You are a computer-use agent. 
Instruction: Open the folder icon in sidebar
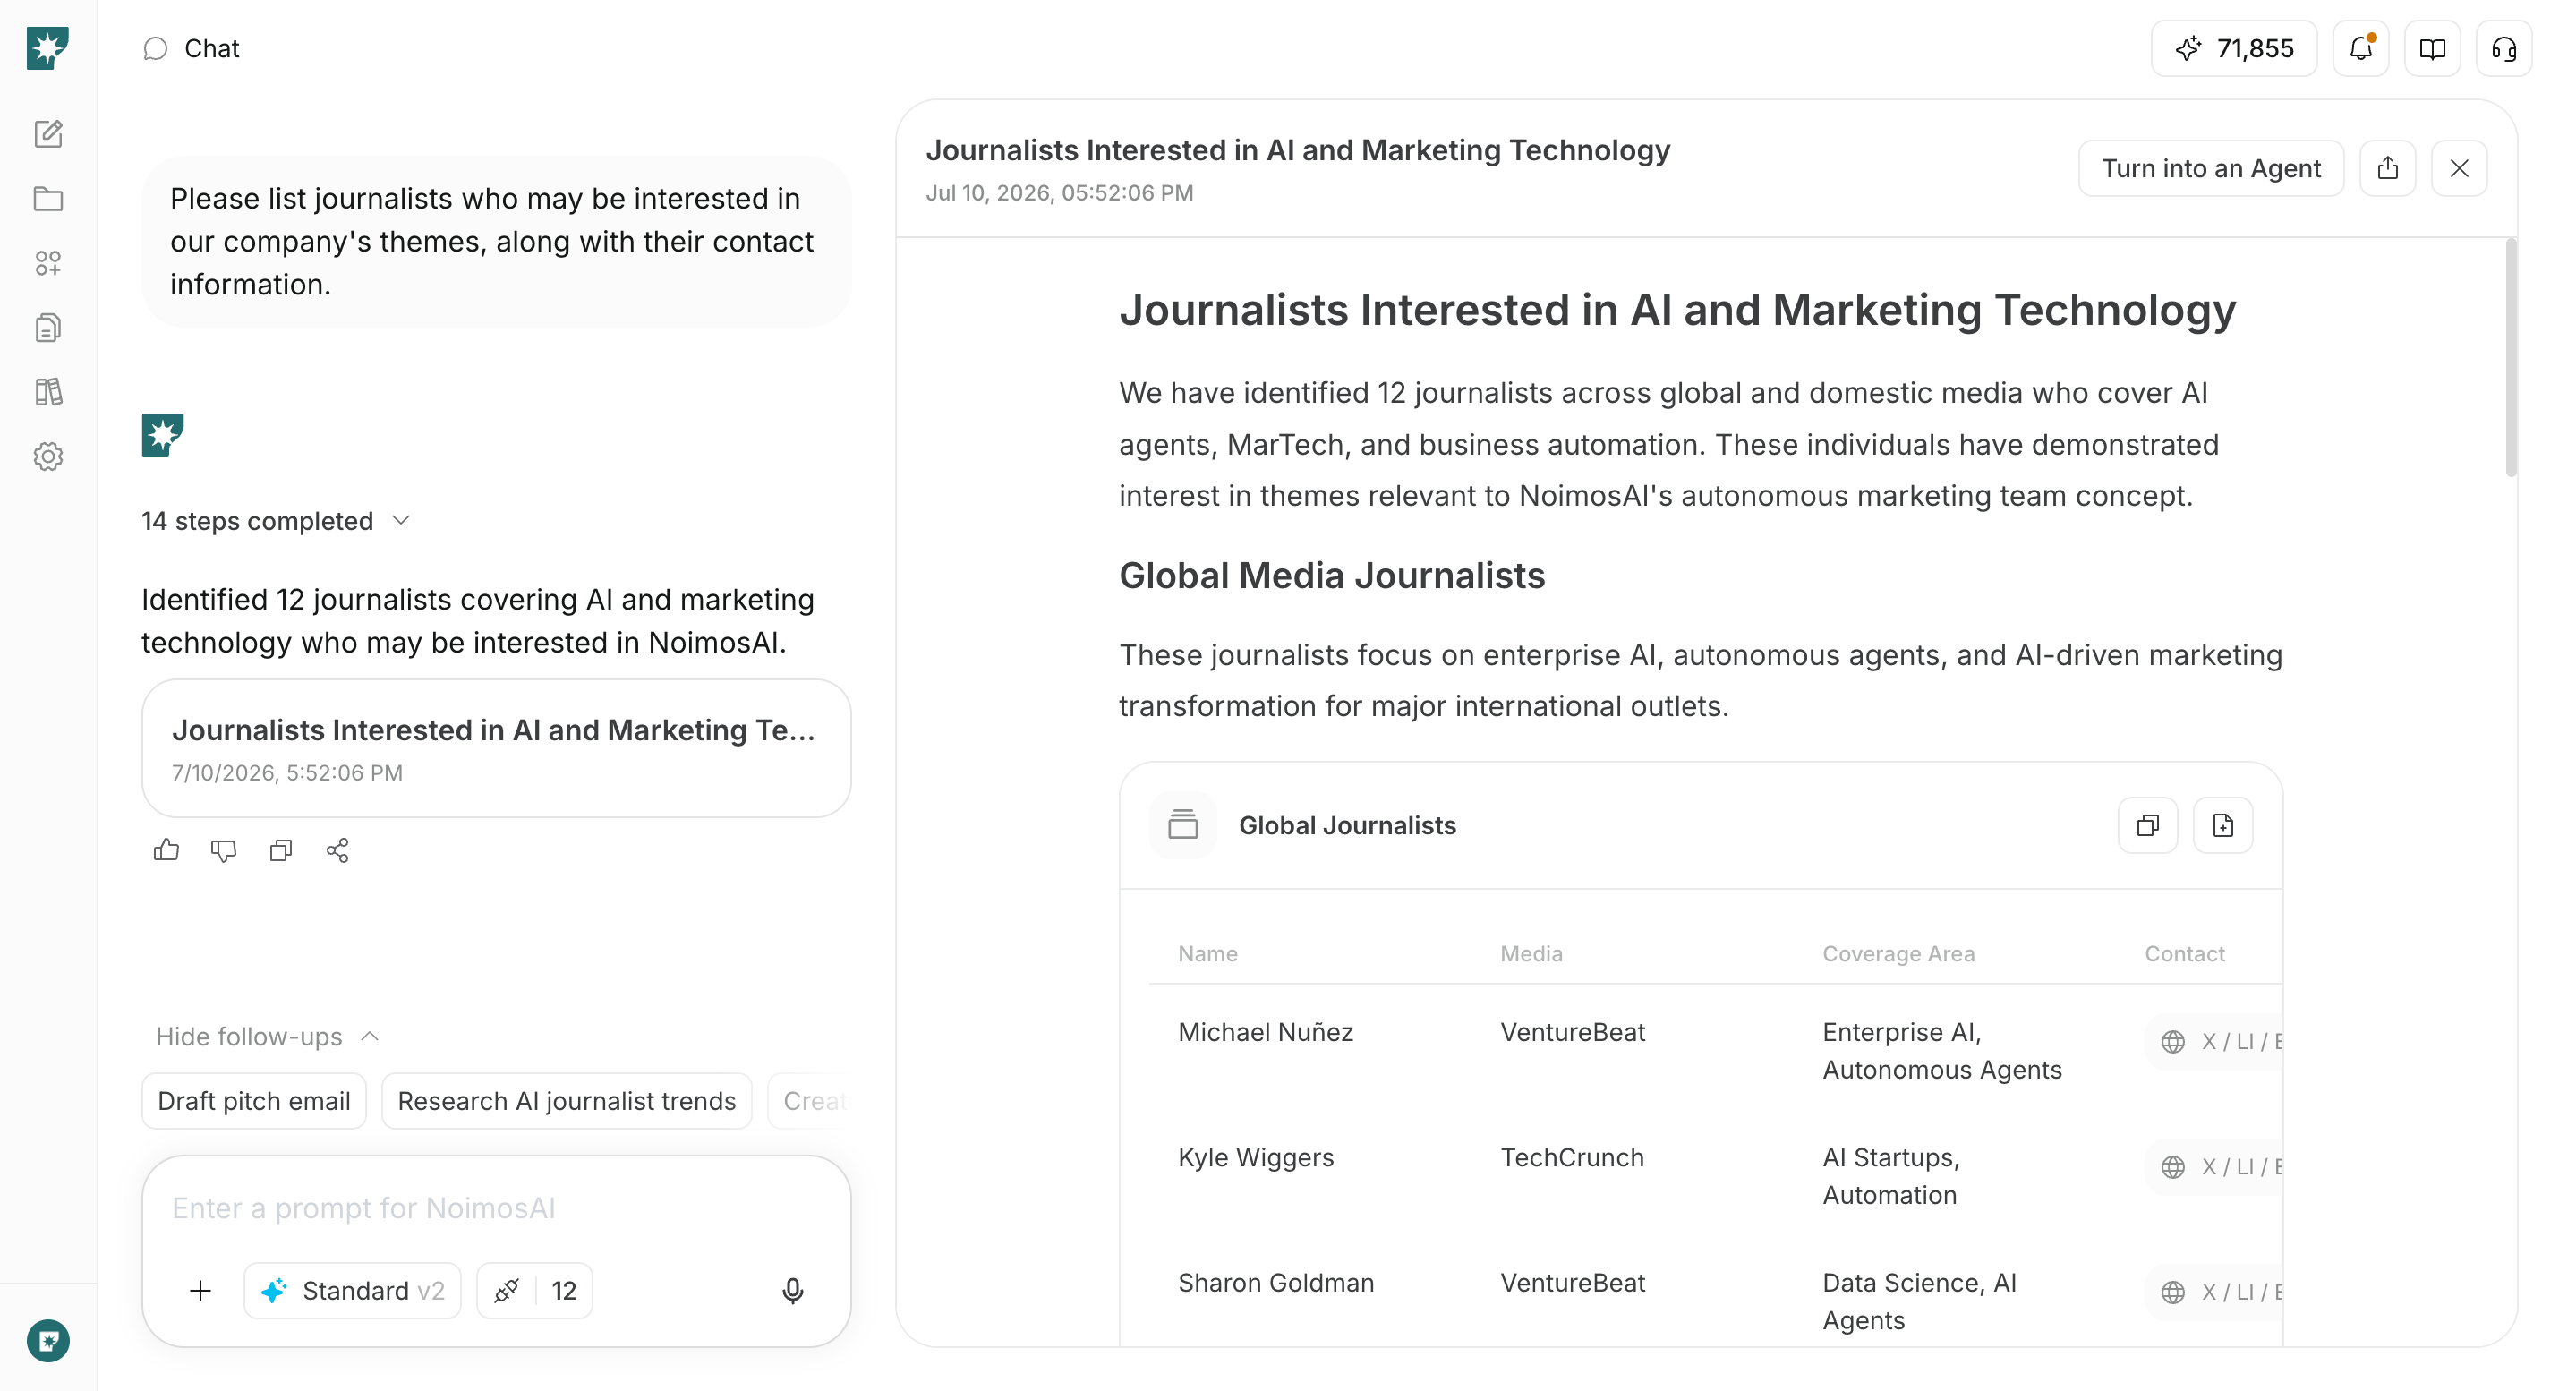(x=48, y=198)
